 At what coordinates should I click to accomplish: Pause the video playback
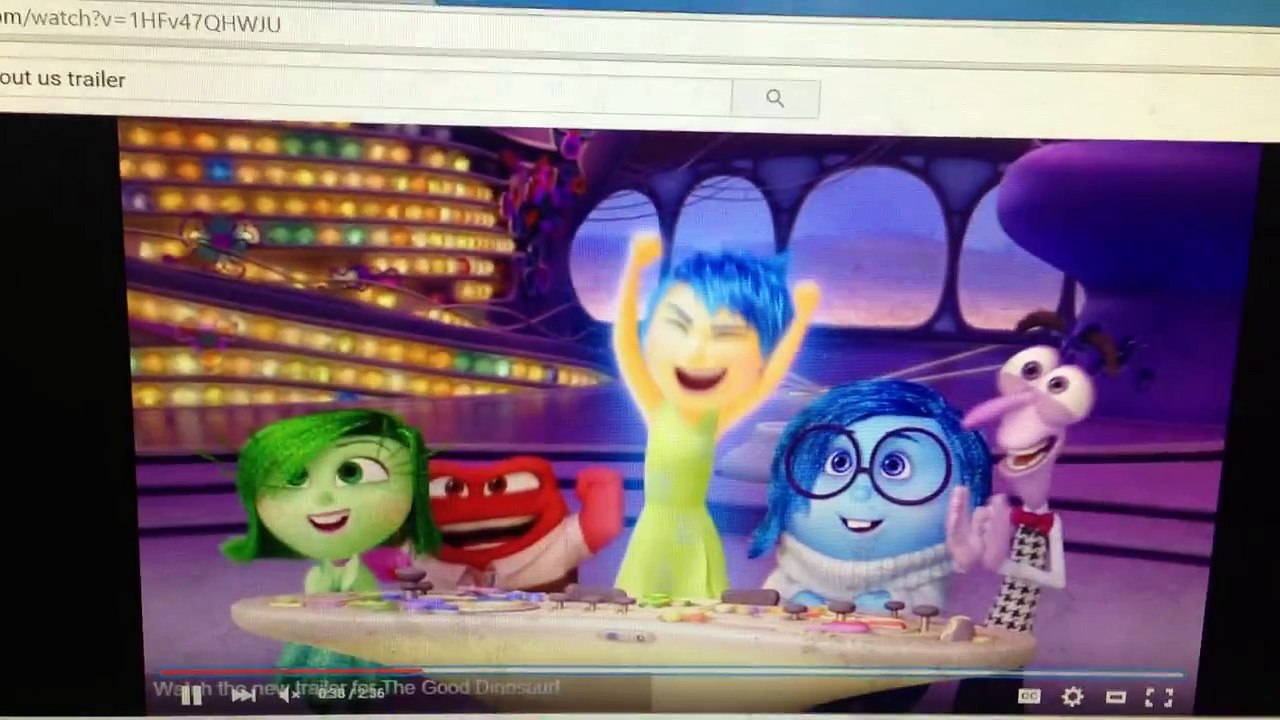191,697
